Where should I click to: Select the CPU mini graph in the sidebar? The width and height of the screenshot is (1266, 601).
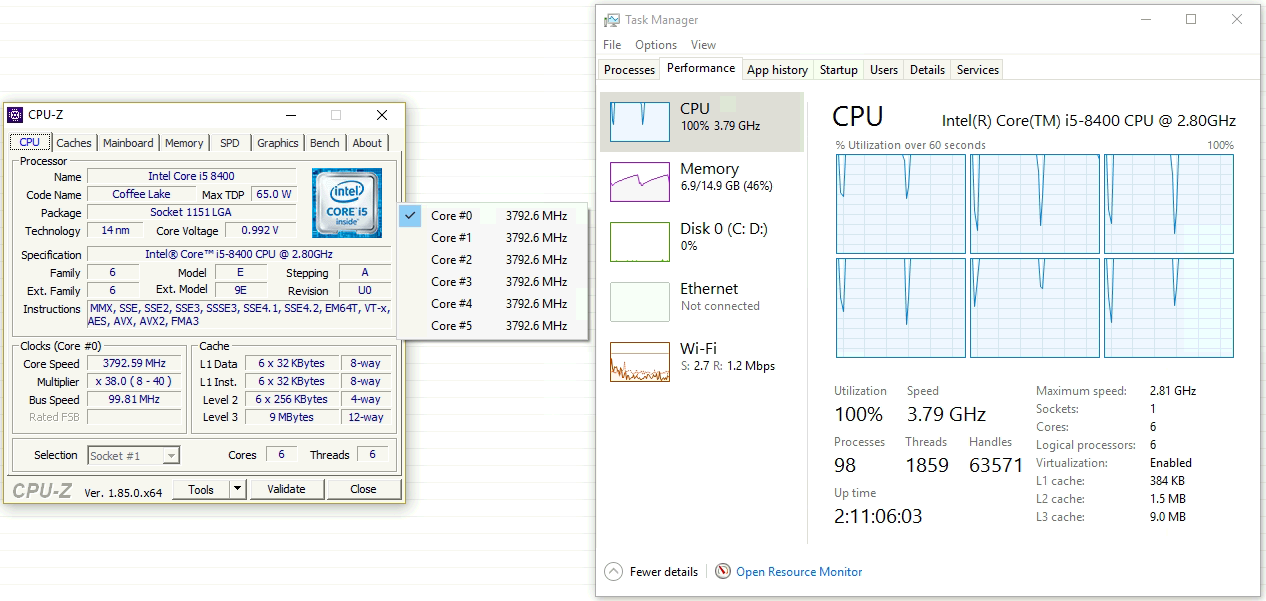click(640, 122)
